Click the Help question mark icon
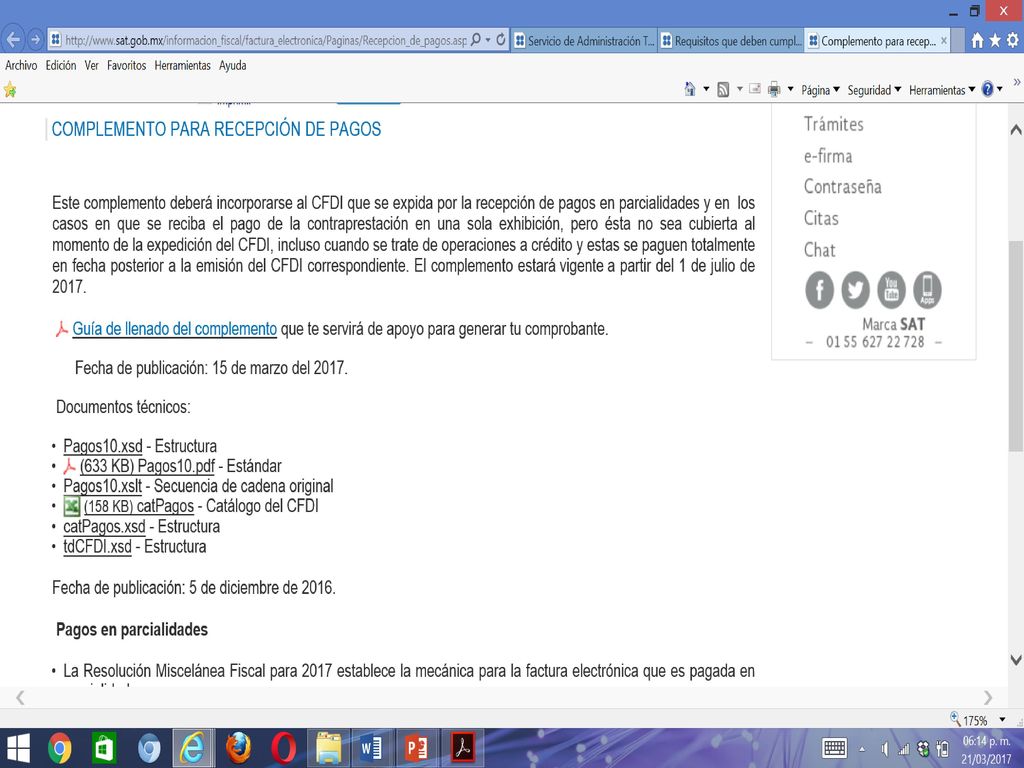The height and width of the screenshot is (768, 1024). coord(987,89)
